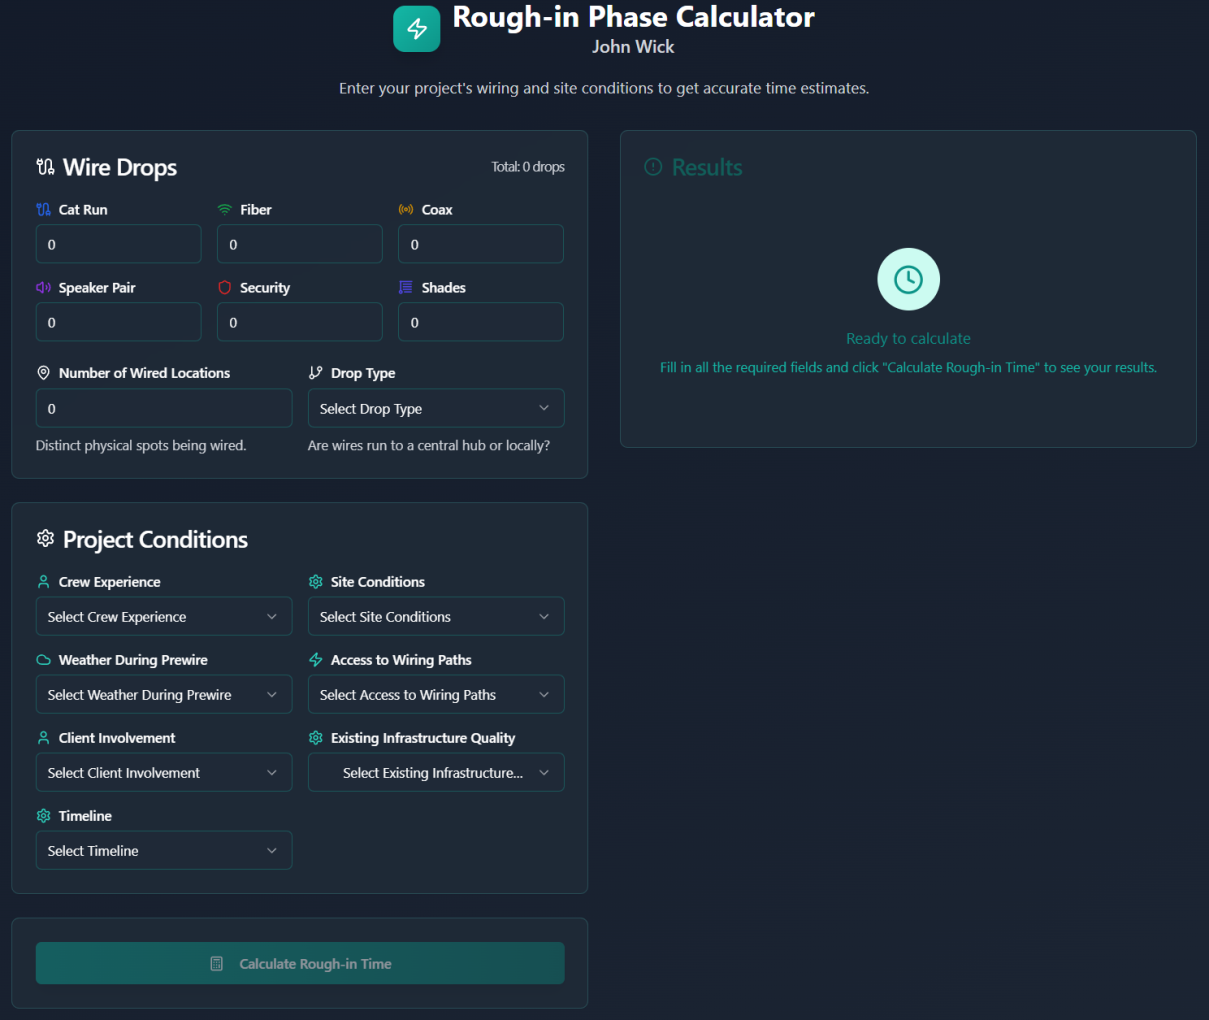This screenshot has height=1020, width=1209.
Task: Open the Drop Type dropdown
Action: (435, 409)
